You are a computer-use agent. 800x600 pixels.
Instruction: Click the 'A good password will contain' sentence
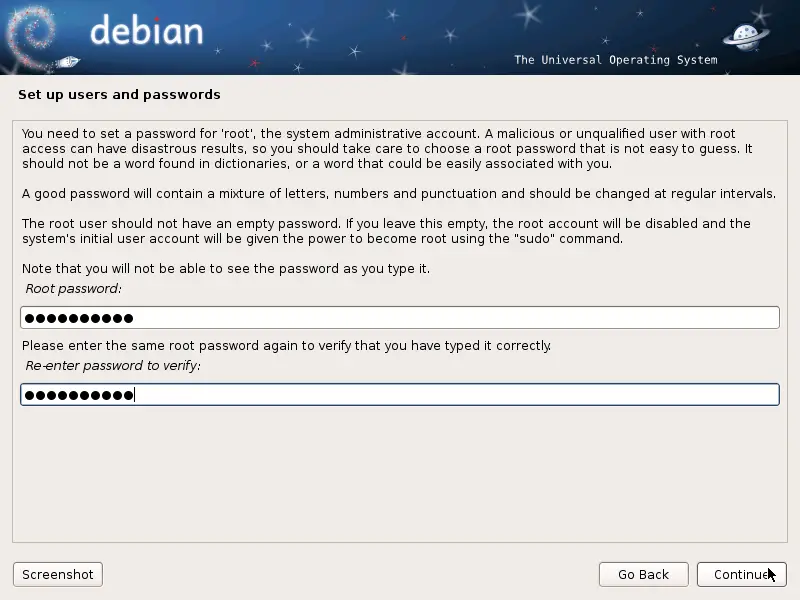click(x=398, y=194)
